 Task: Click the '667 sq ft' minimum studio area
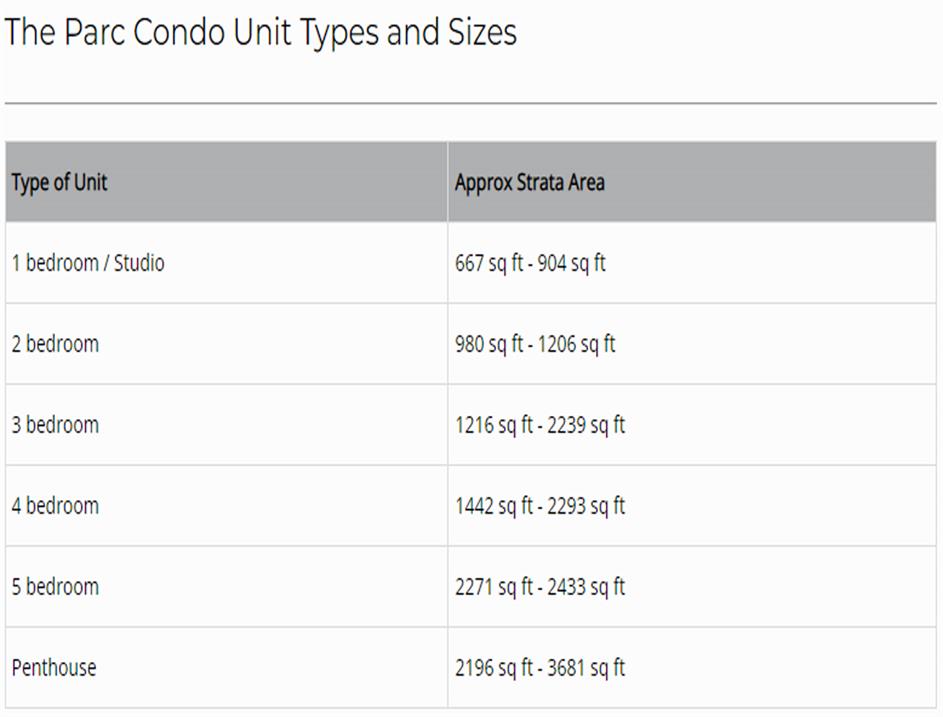click(x=488, y=264)
